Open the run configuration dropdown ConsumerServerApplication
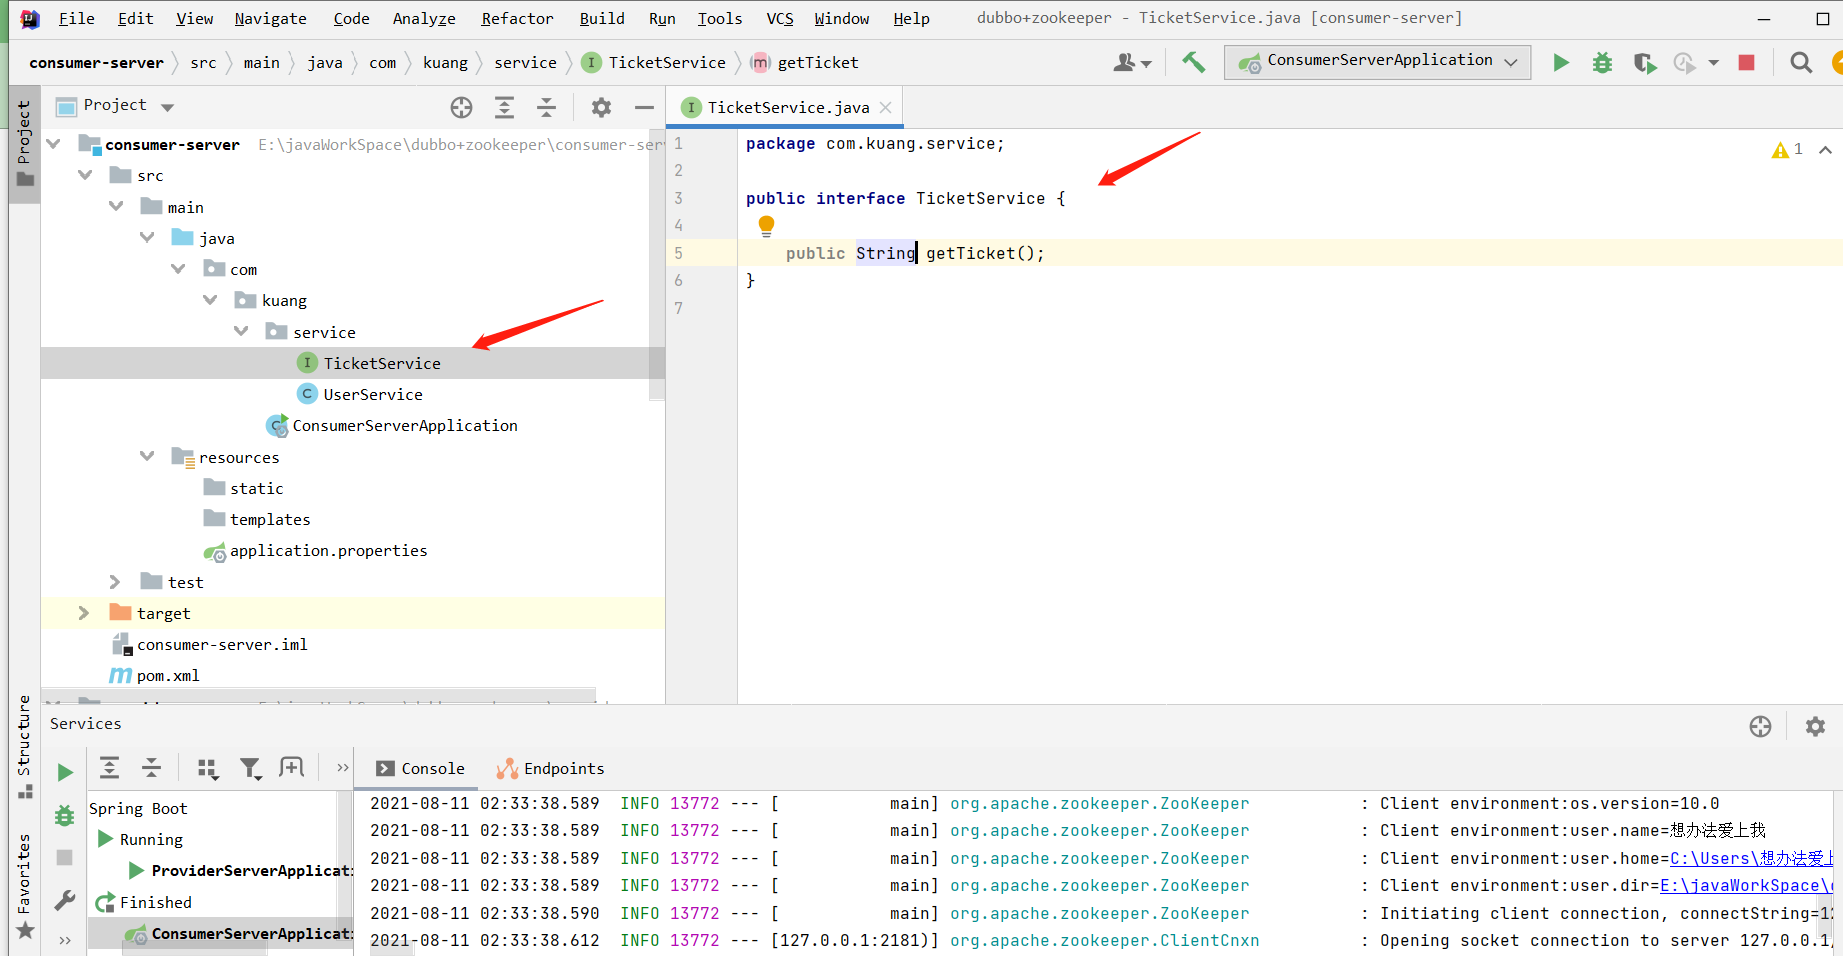Viewport: 1843px width, 956px height. 1377,62
